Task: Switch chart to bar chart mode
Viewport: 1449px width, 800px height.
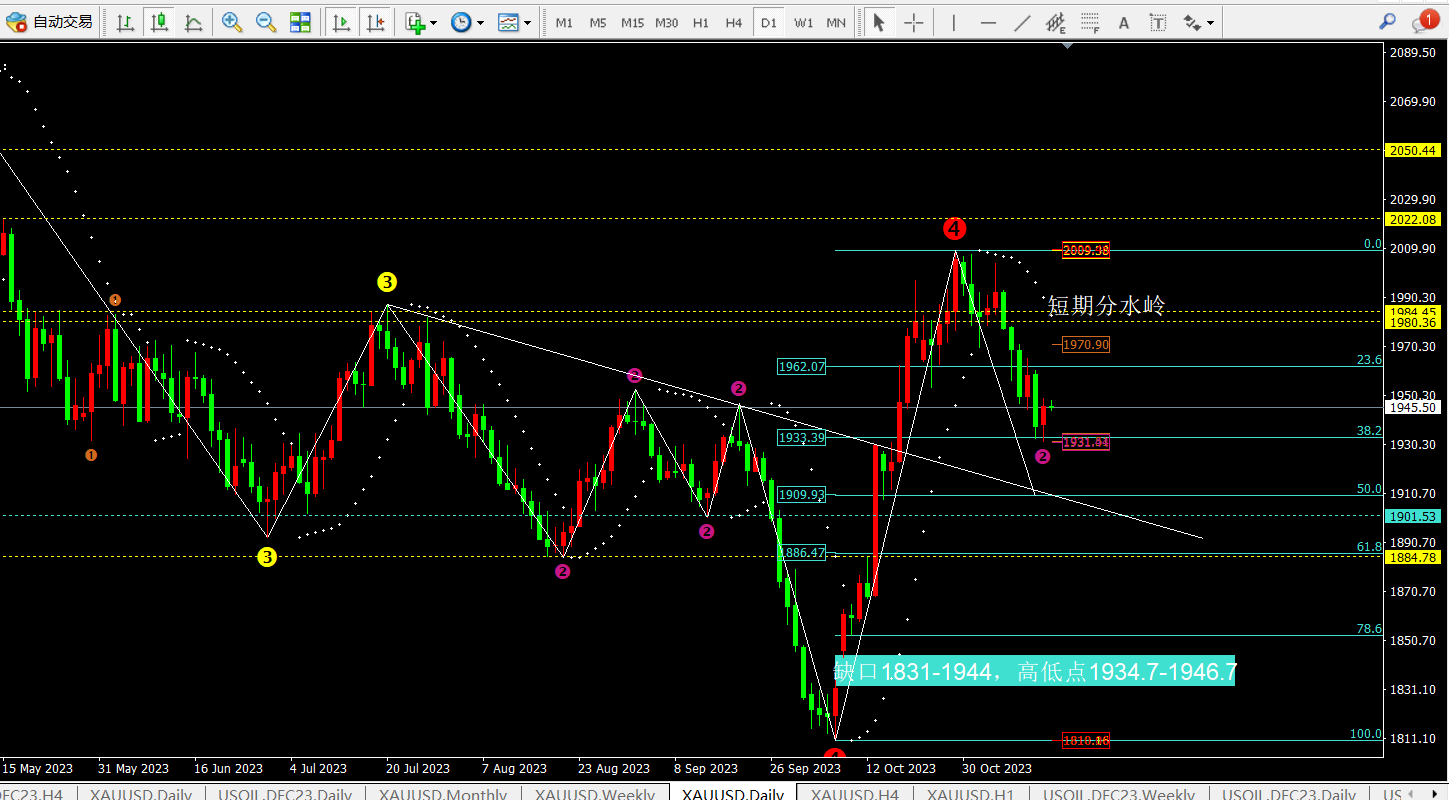Action: point(125,22)
